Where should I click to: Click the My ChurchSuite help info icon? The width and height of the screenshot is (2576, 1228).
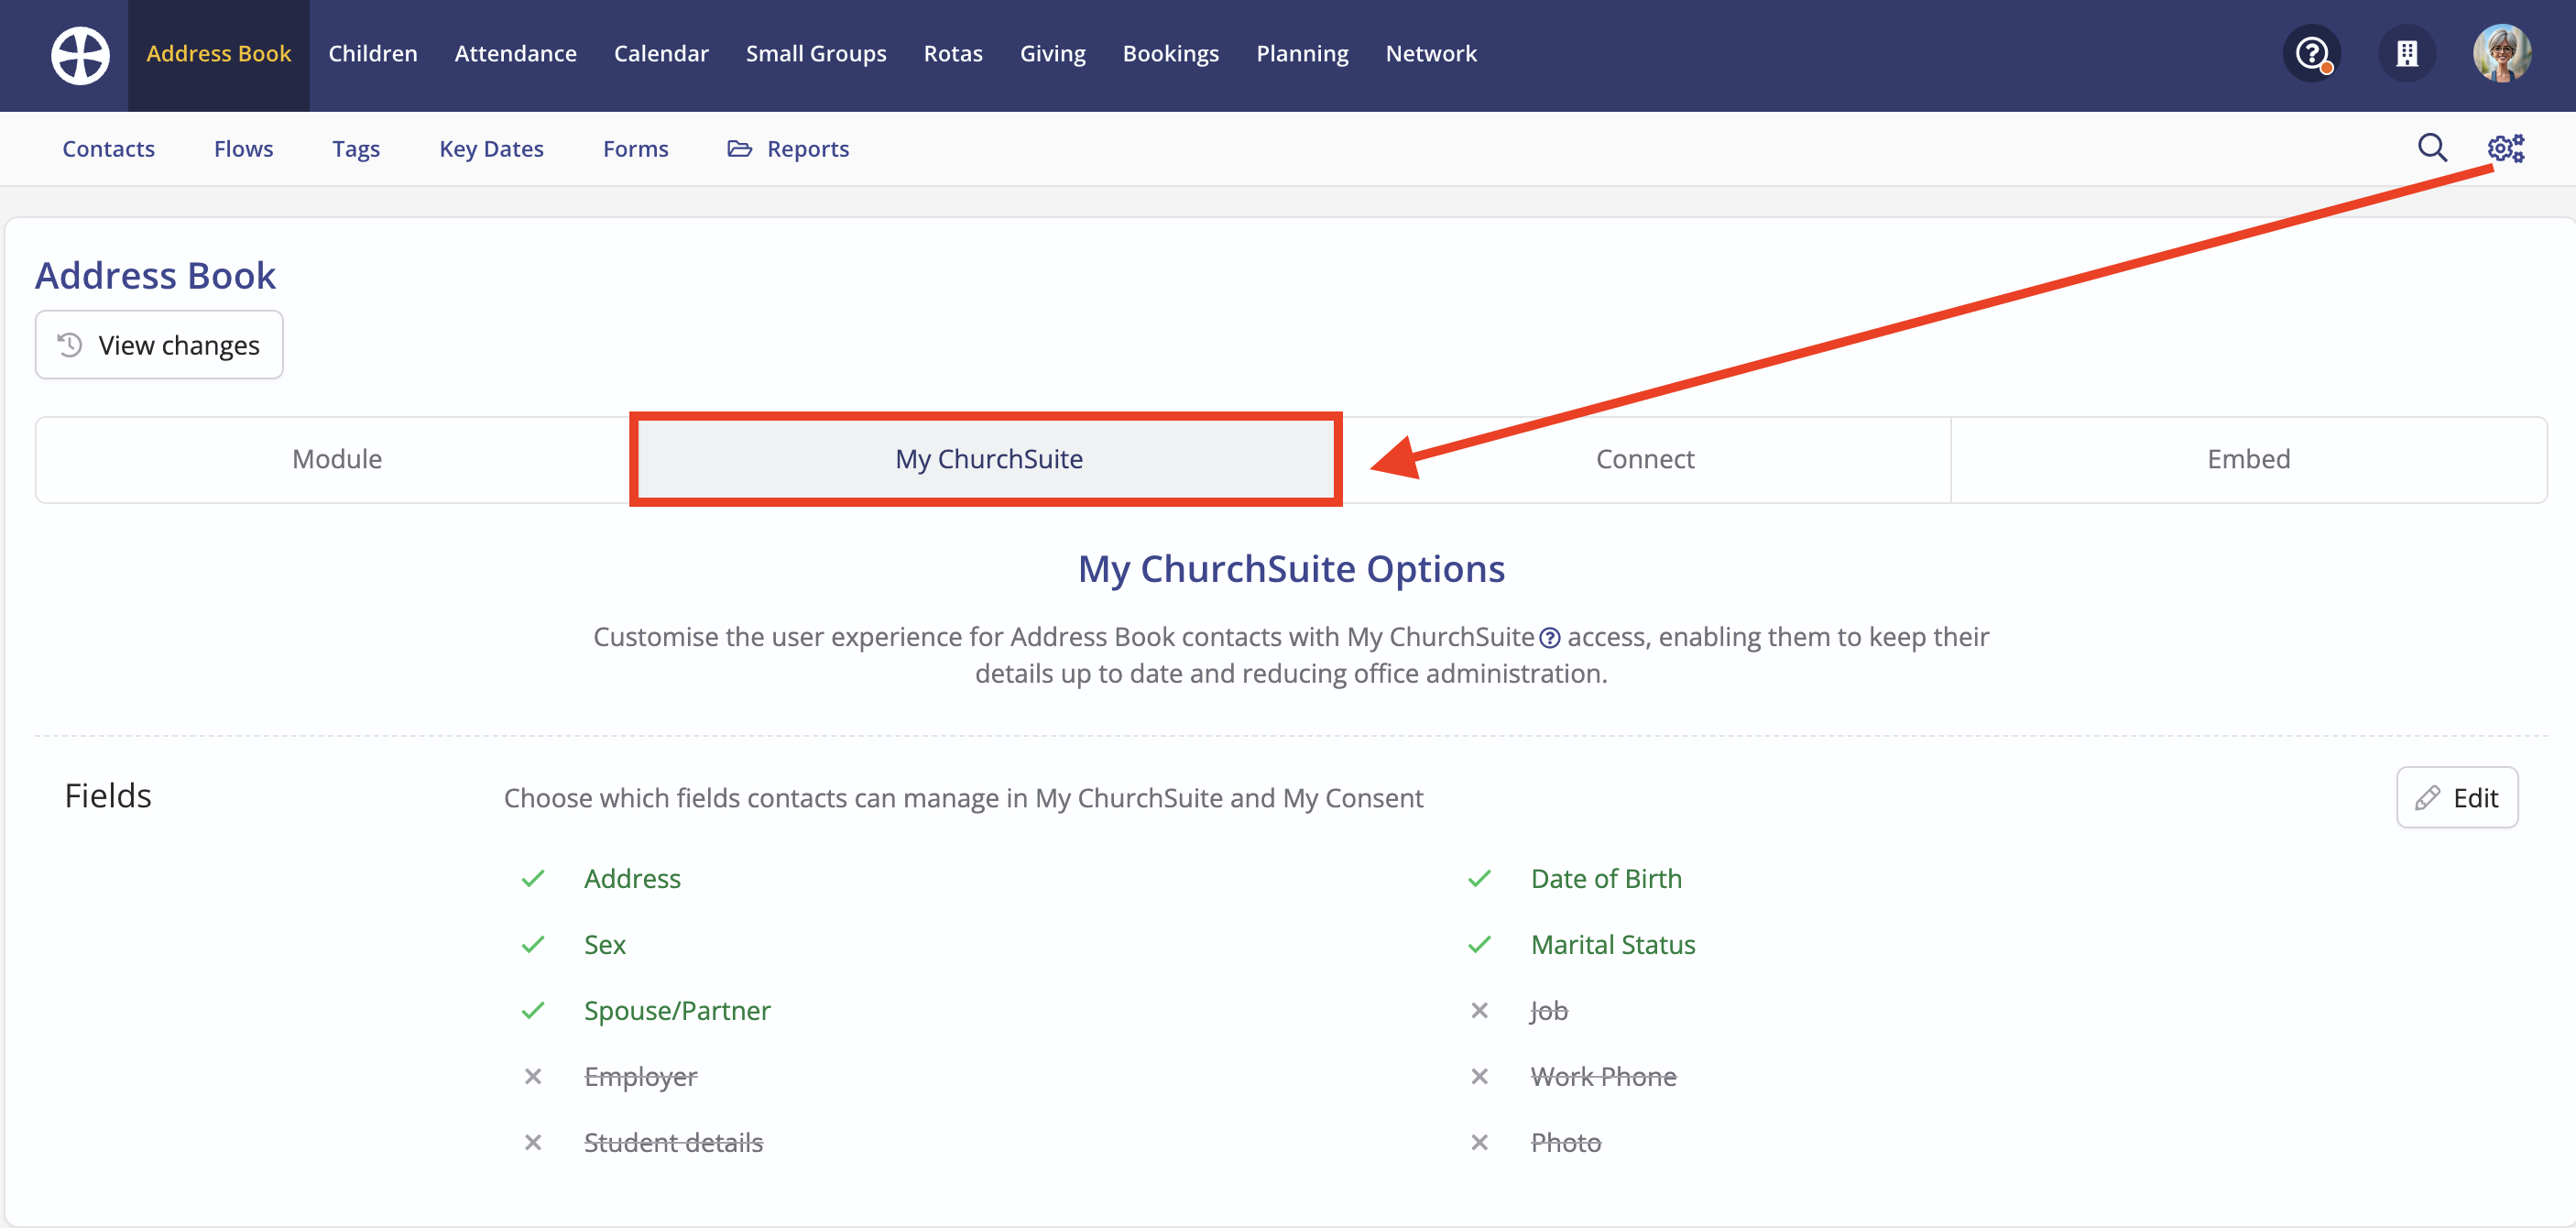click(x=1549, y=638)
